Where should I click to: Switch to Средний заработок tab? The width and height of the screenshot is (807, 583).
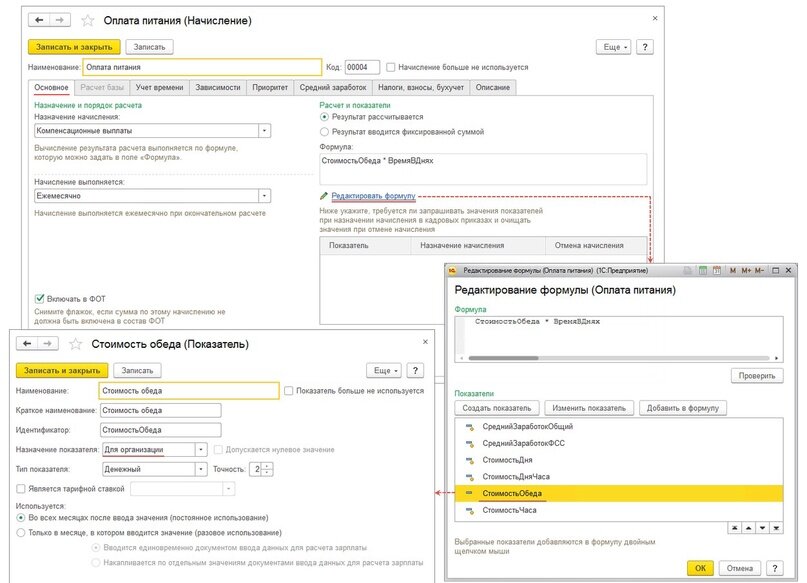click(333, 87)
